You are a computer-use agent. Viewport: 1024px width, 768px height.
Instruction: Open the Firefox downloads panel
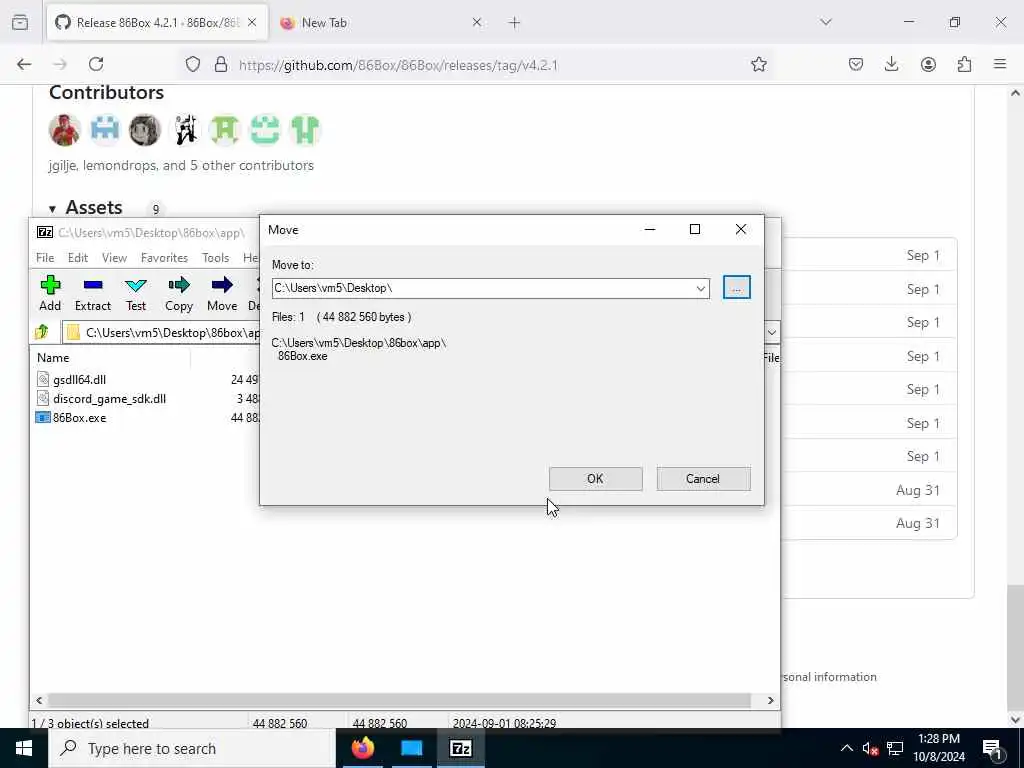pos(891,64)
